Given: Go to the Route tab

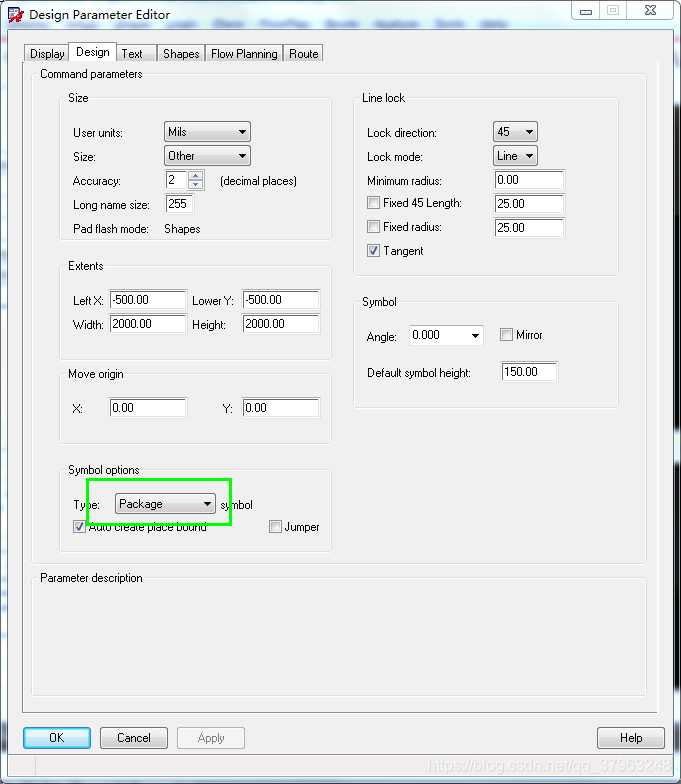Looking at the screenshot, I should 304,54.
